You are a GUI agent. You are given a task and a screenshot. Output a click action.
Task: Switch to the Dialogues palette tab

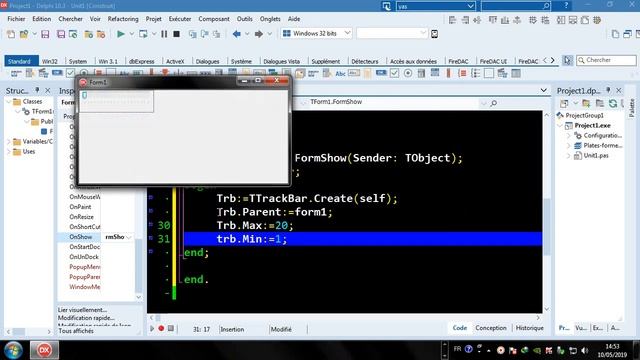207,61
